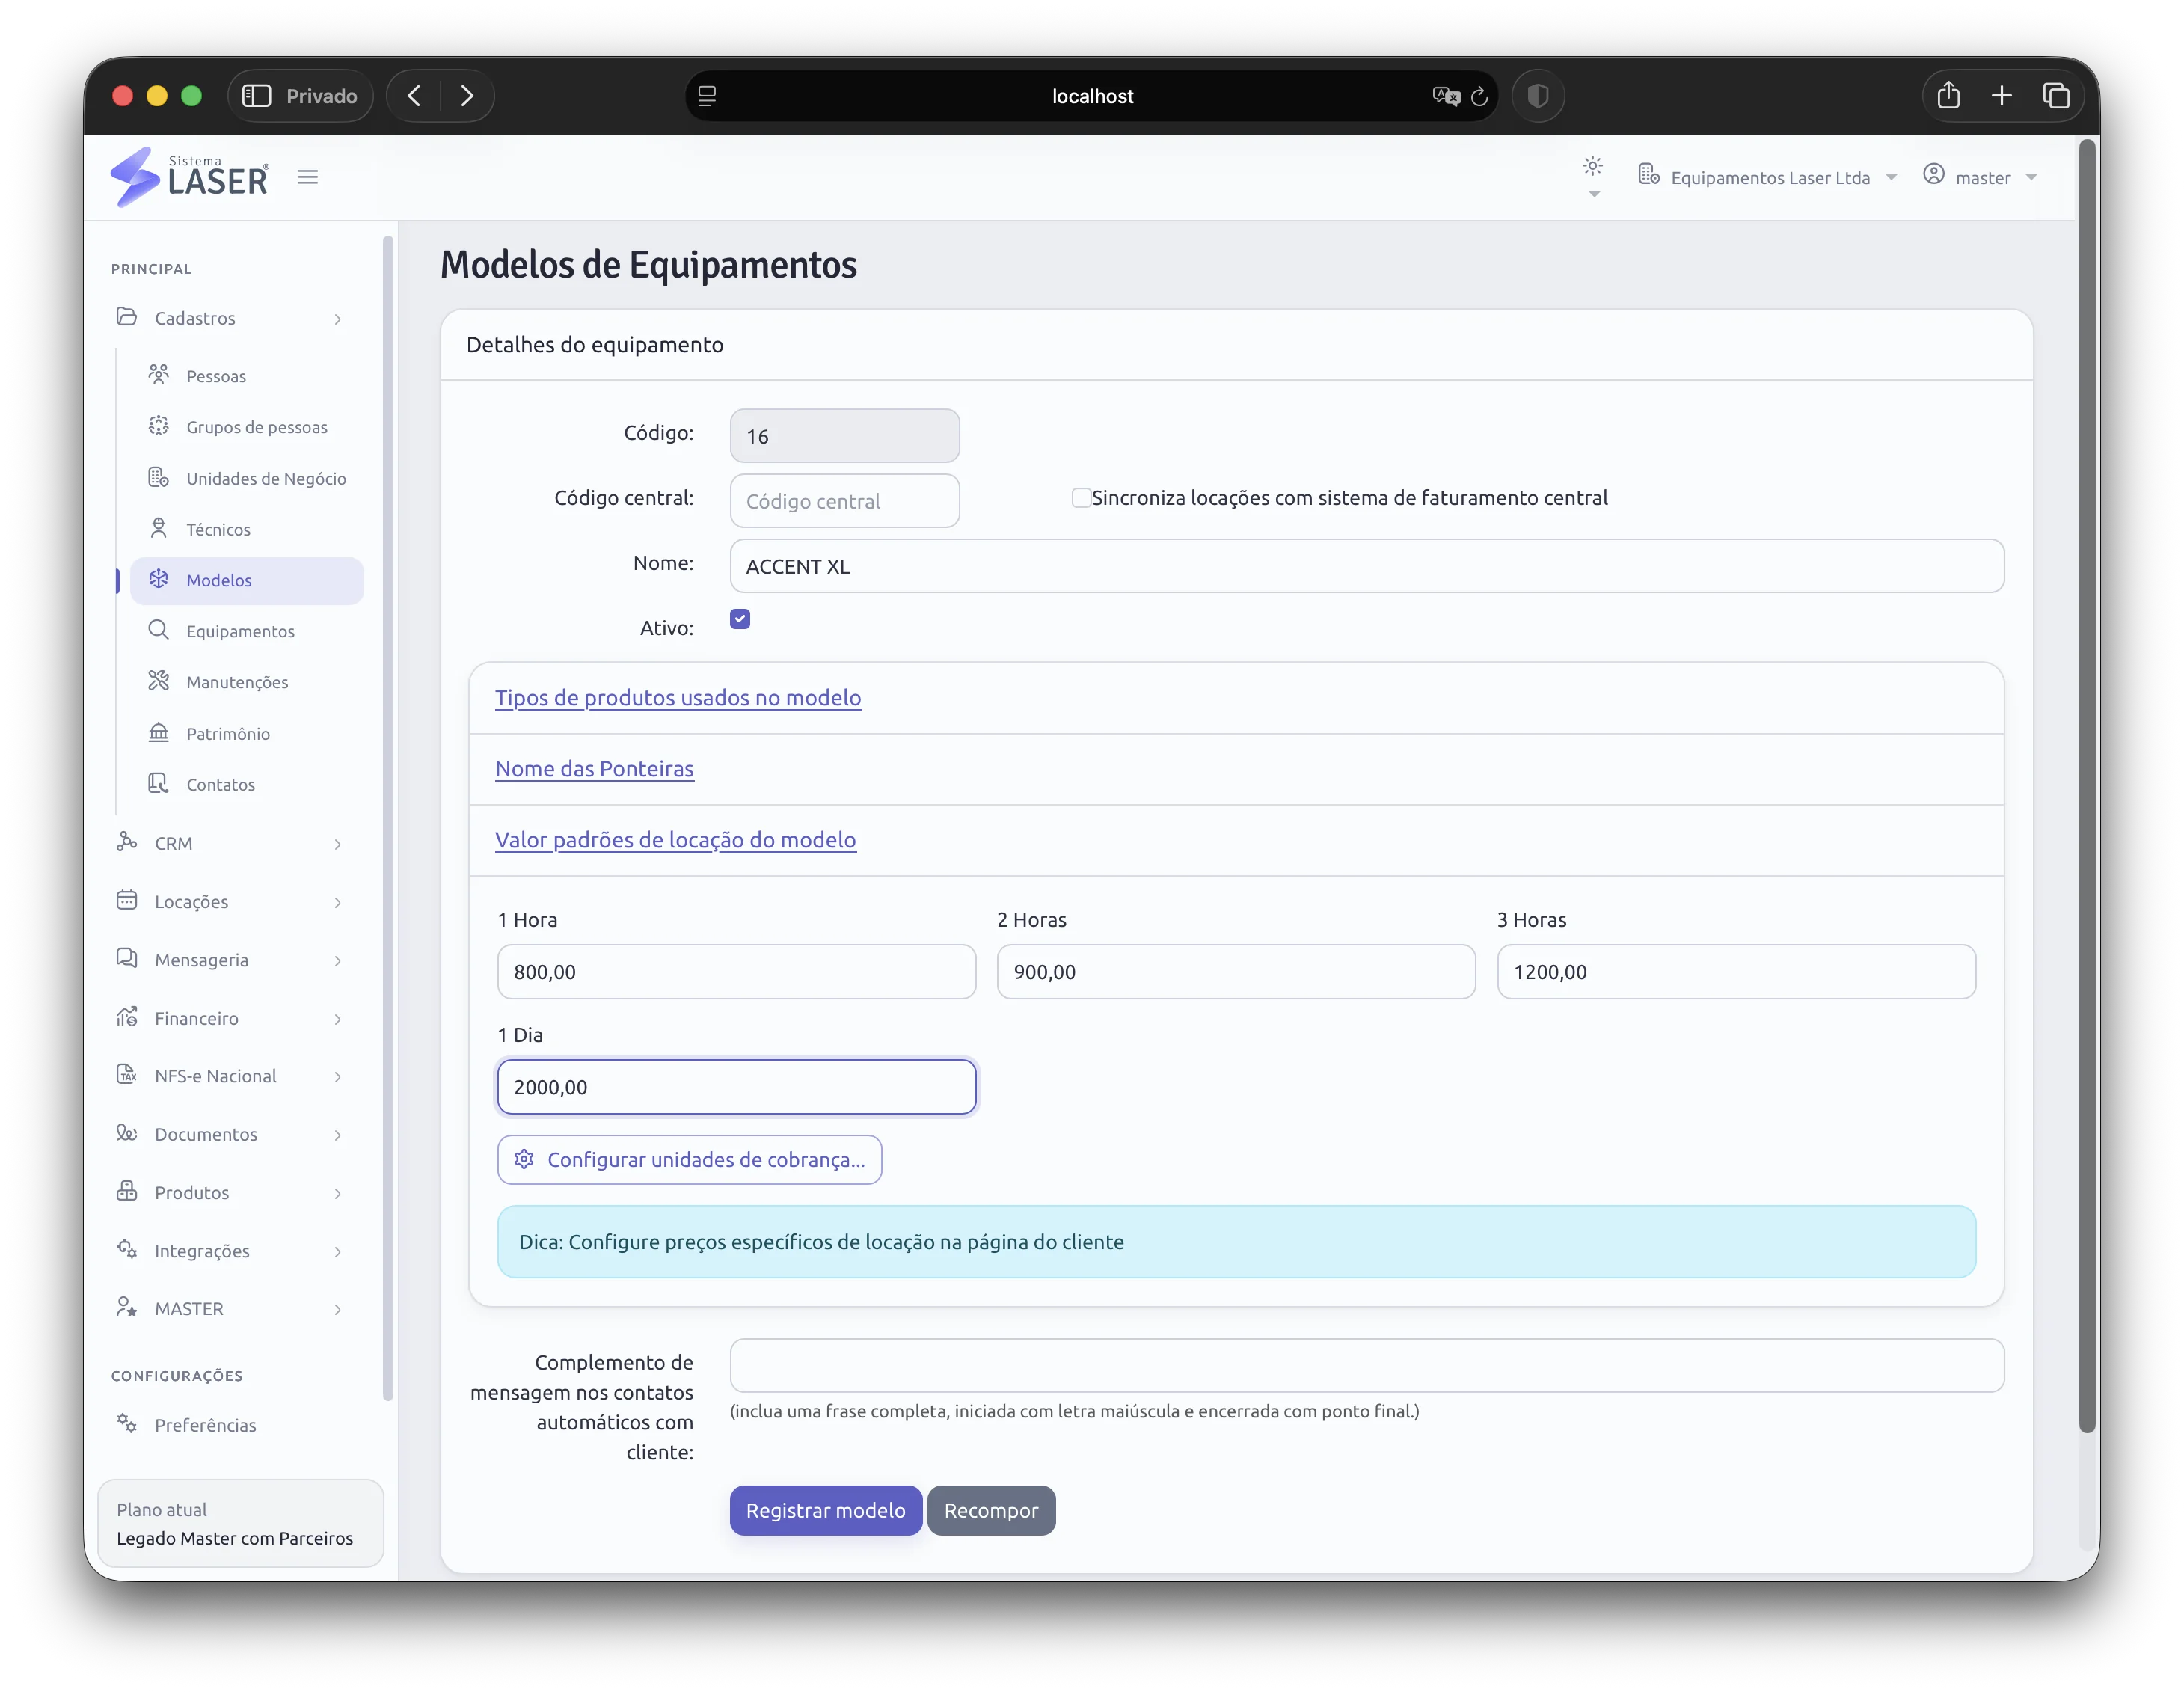The width and height of the screenshot is (2184, 1692).
Task: Open Tipos de produtos usados no modelo
Action: pyautogui.click(x=678, y=697)
